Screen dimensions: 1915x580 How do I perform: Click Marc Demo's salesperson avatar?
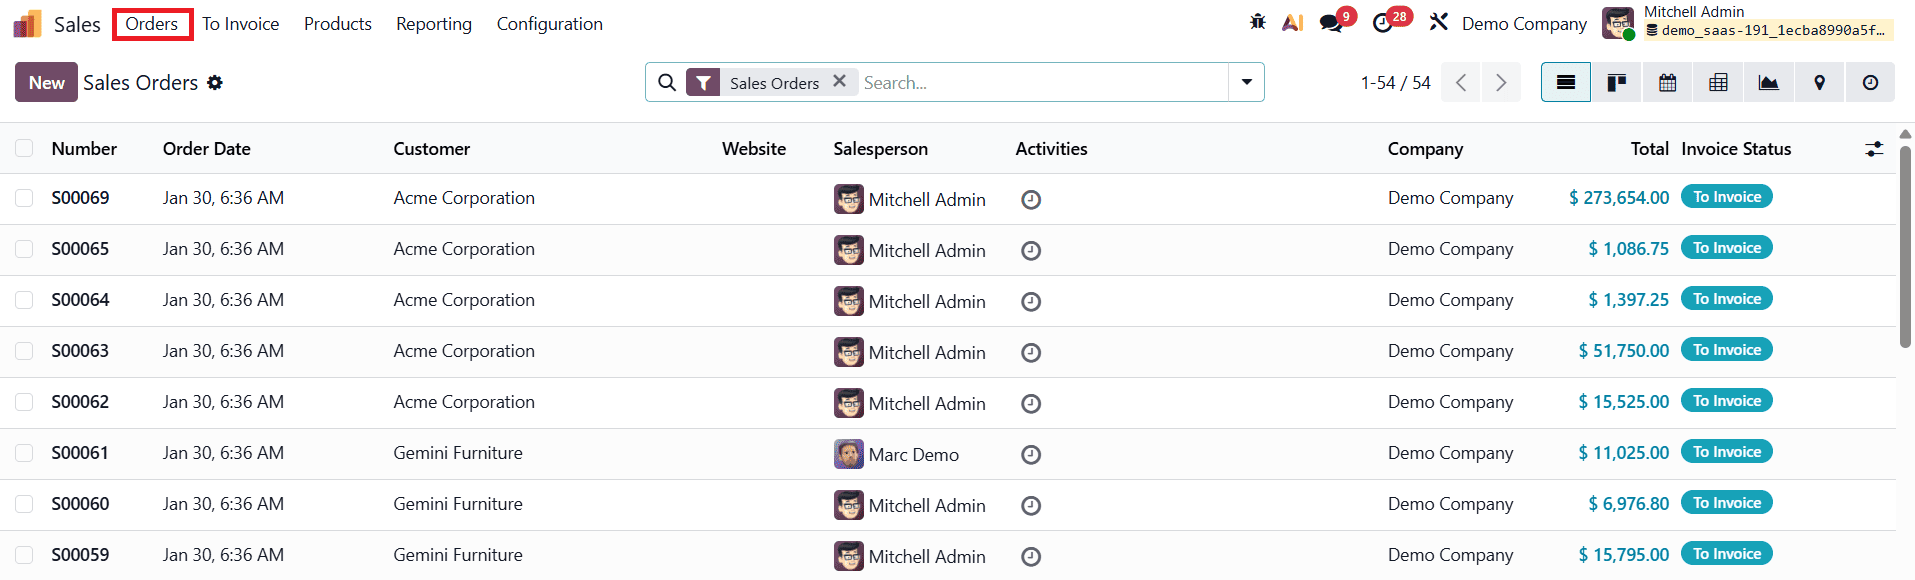point(849,454)
